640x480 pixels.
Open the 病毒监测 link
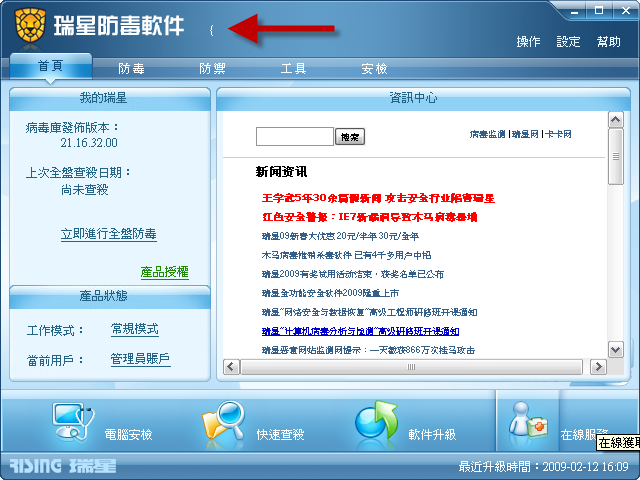point(487,134)
